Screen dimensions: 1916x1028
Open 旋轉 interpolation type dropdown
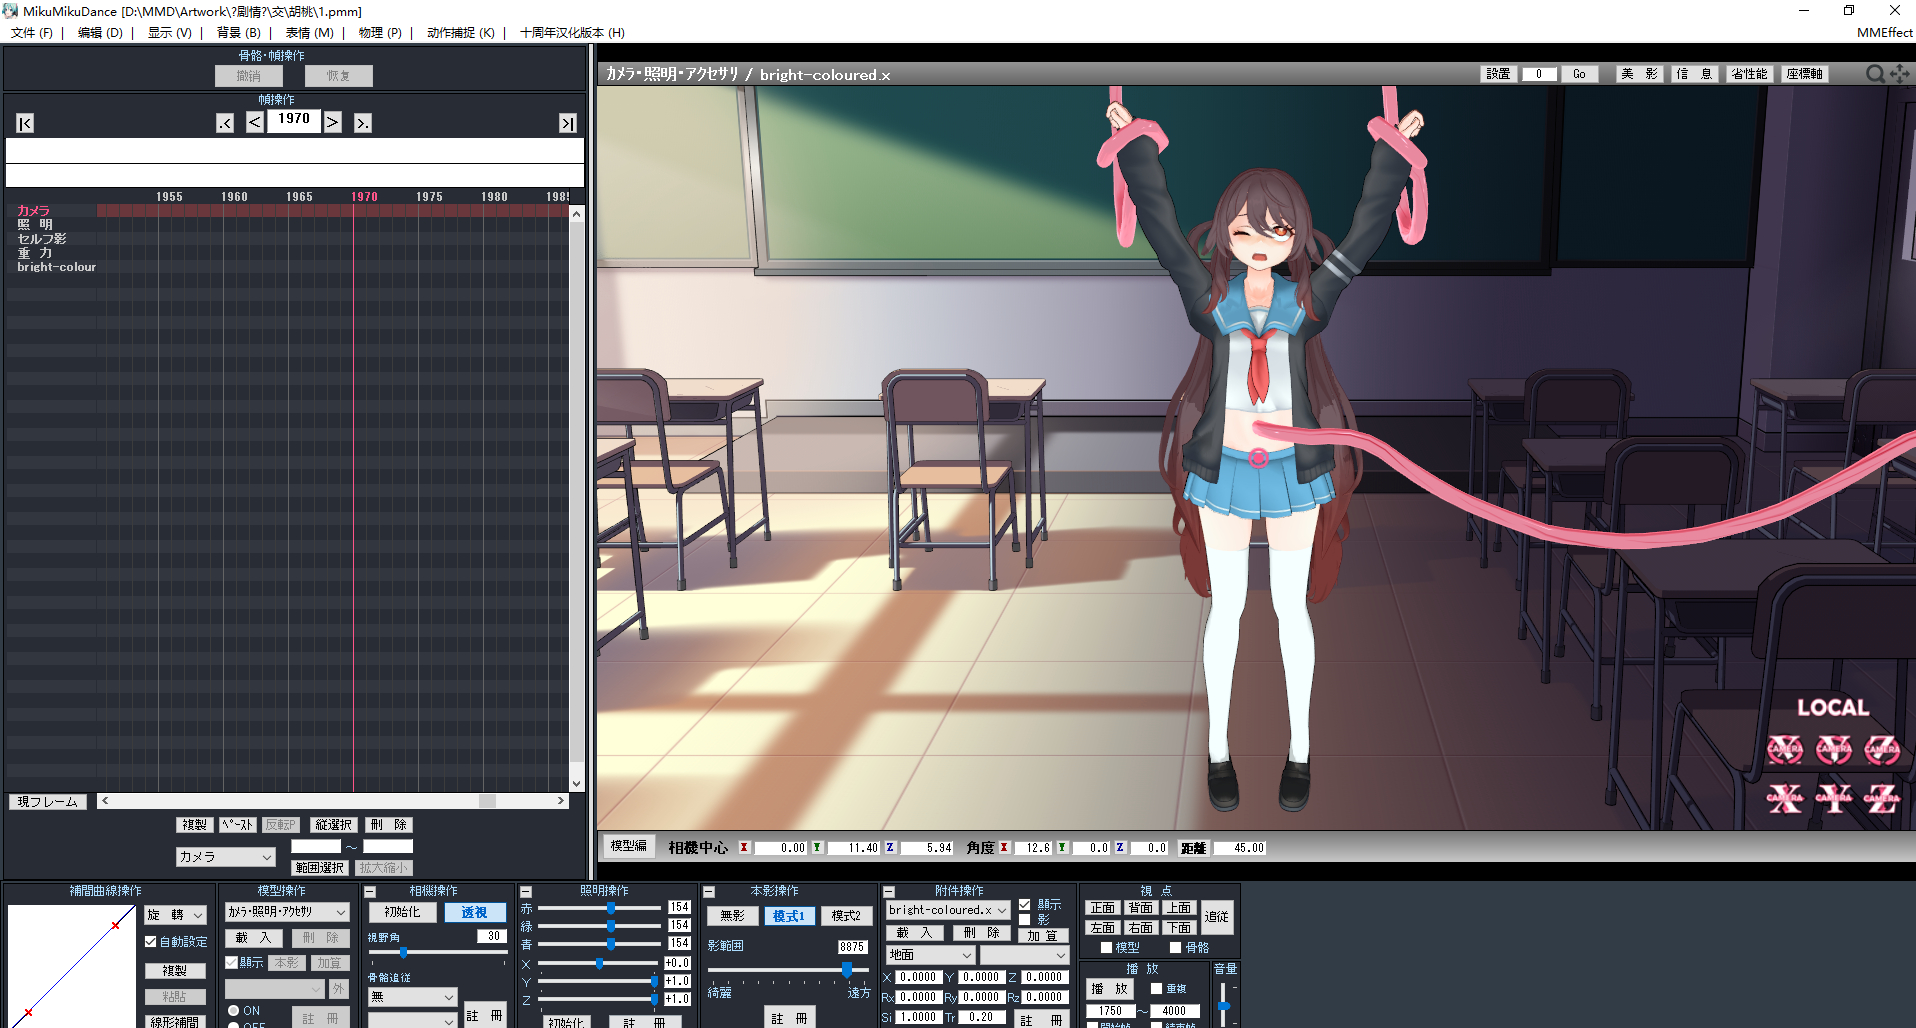(x=175, y=915)
